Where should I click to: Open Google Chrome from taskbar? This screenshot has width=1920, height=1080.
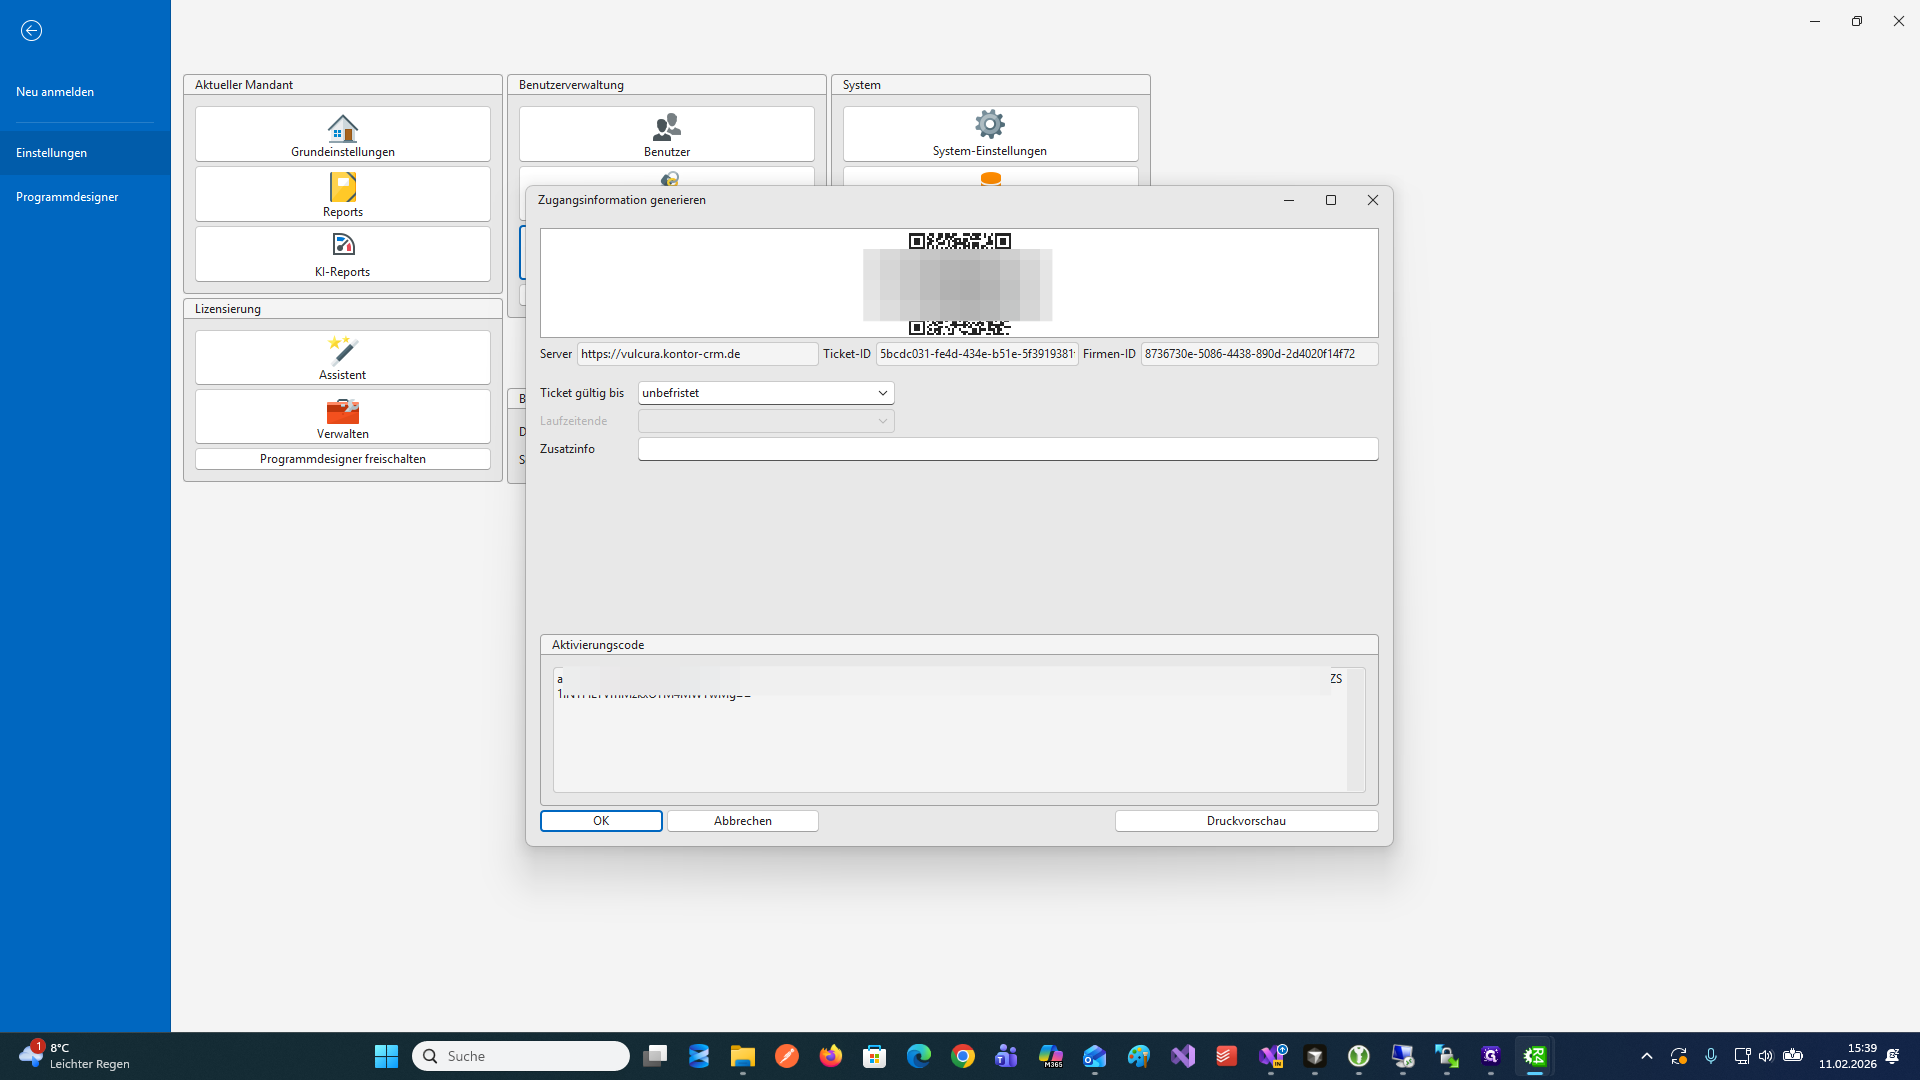coord(962,1056)
